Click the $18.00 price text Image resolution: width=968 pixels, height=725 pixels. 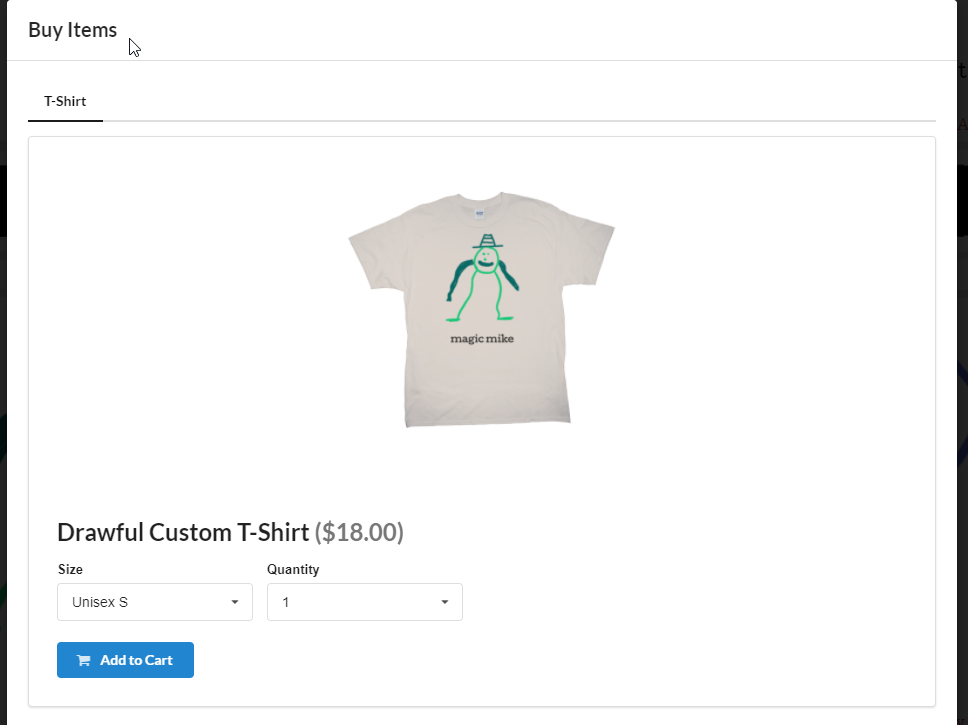[x=359, y=532]
